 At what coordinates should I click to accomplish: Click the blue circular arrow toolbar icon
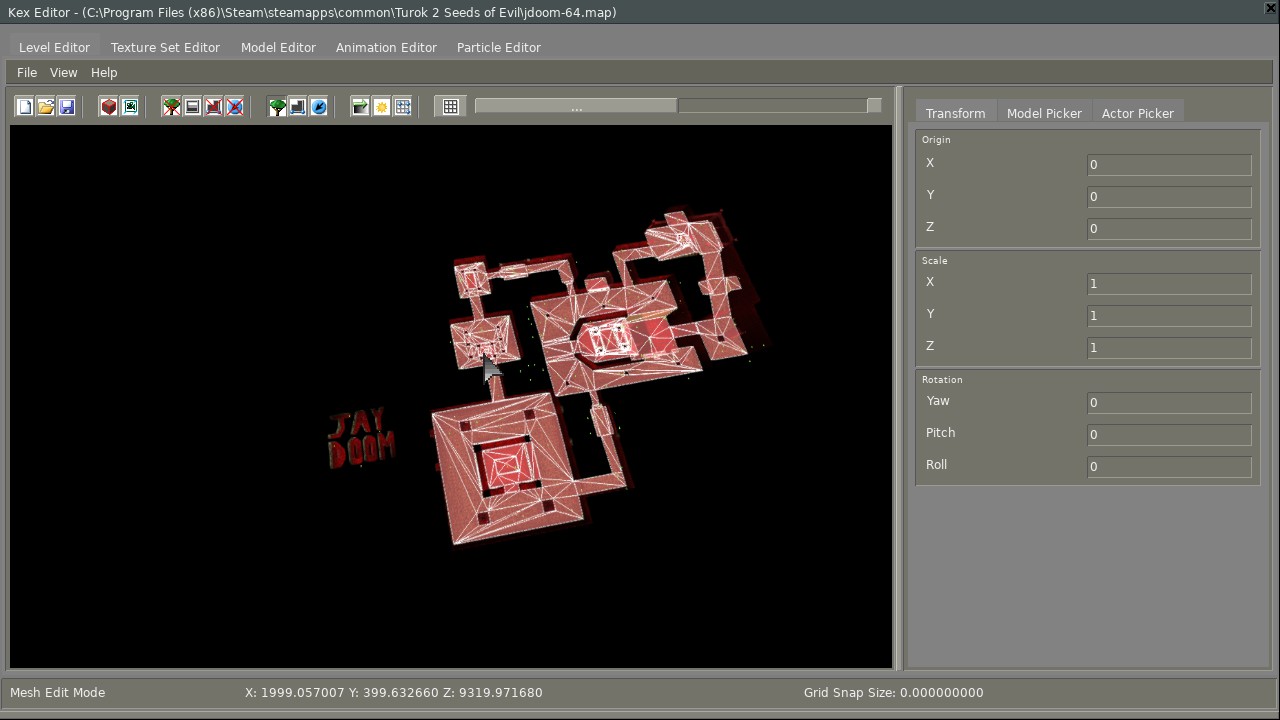(x=319, y=107)
